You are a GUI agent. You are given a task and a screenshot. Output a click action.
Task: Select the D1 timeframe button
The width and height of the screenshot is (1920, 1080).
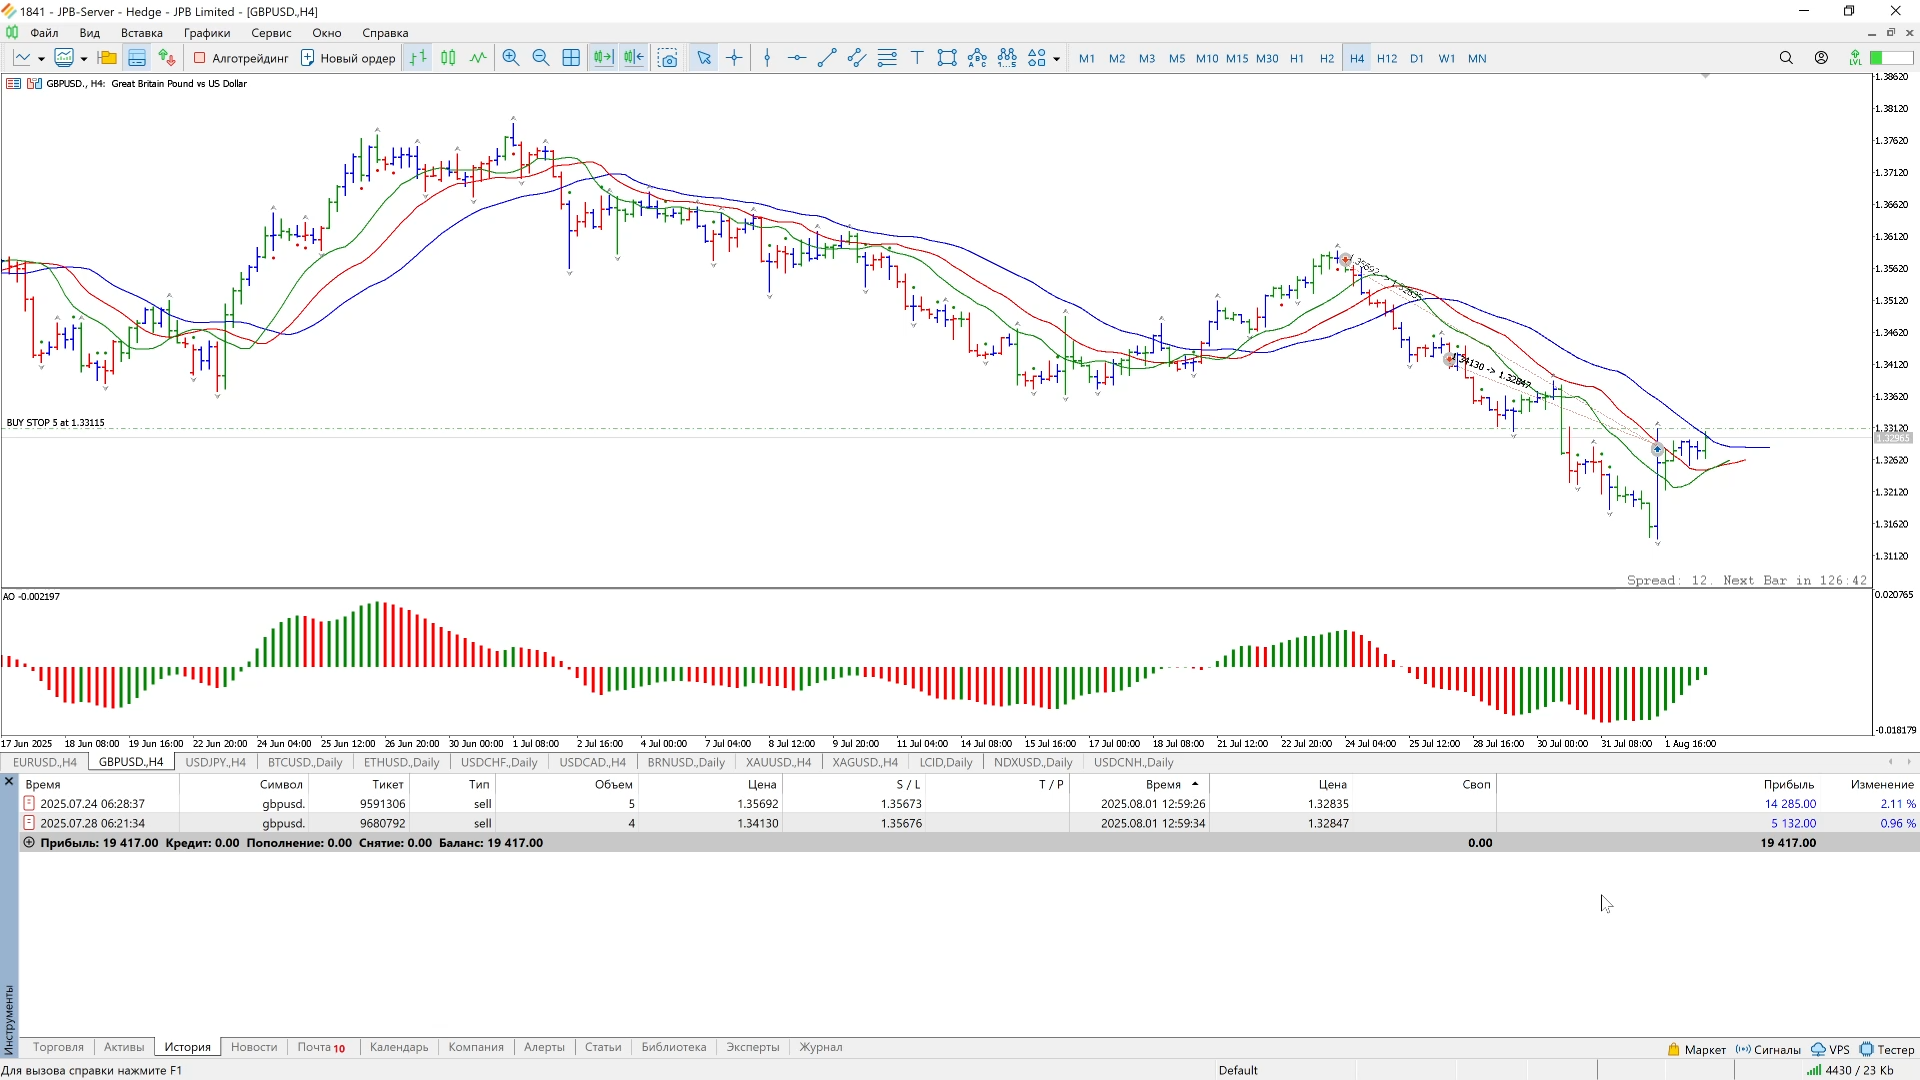pyautogui.click(x=1417, y=58)
